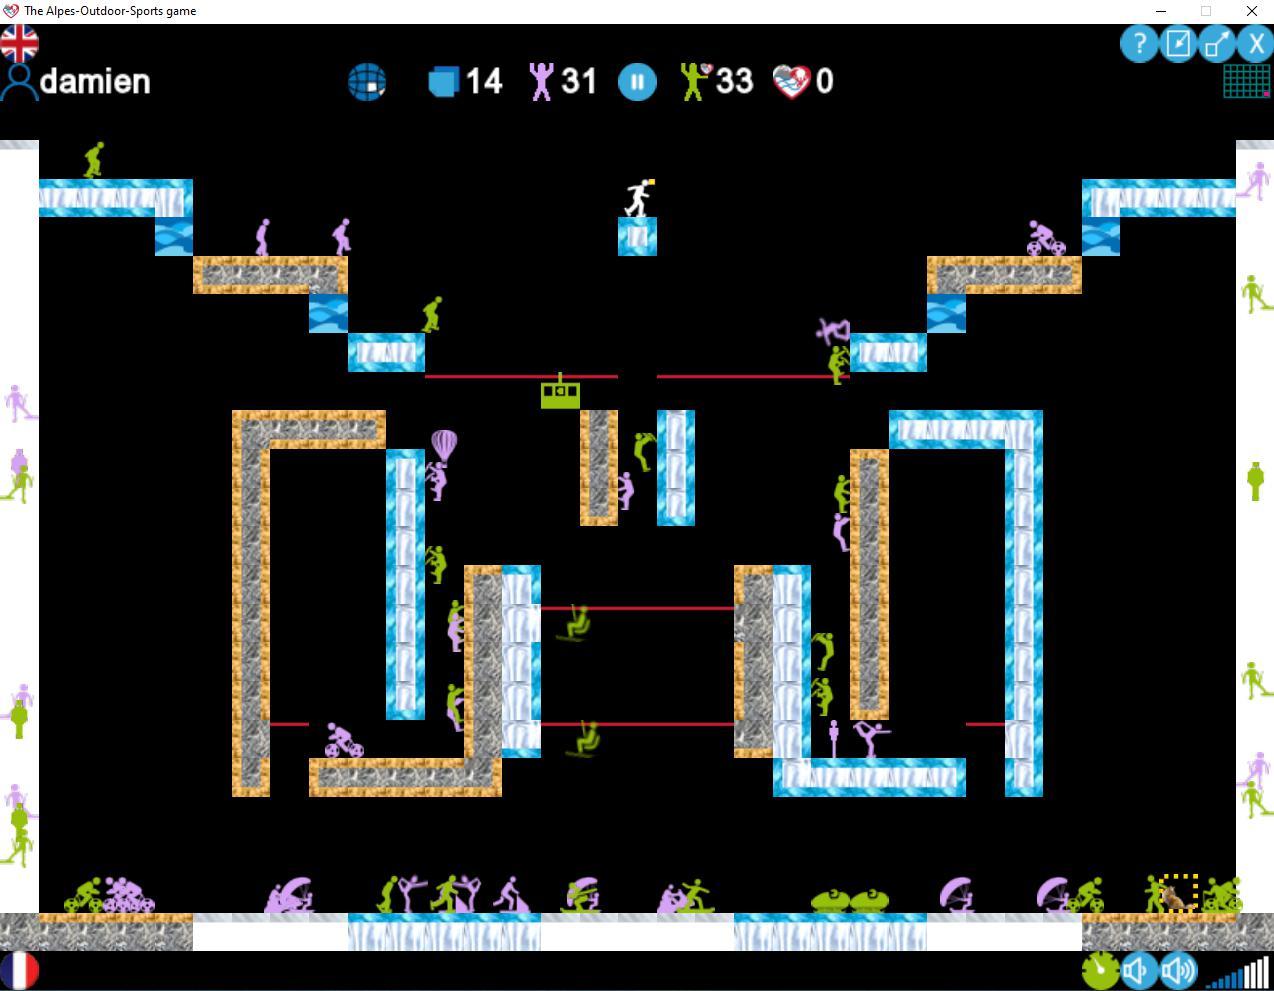Click the blue cube blocks counter icon

[x=443, y=81]
